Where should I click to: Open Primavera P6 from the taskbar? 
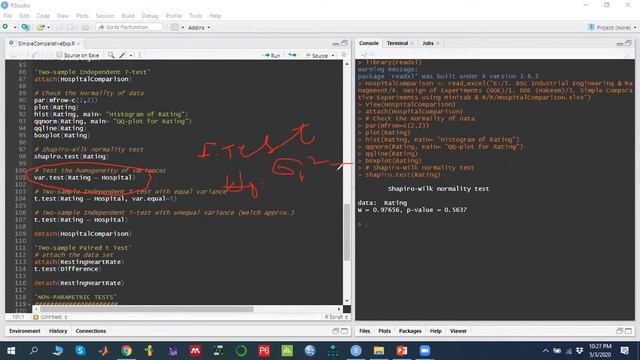click(x=264, y=351)
